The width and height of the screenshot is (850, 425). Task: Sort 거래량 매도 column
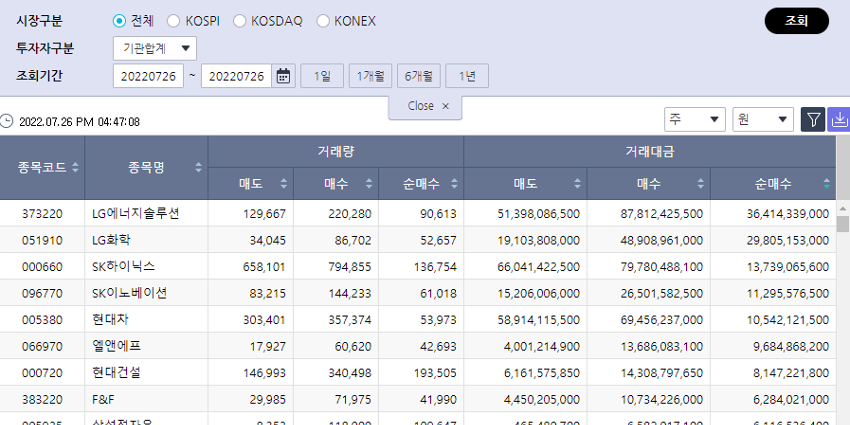coord(284,184)
